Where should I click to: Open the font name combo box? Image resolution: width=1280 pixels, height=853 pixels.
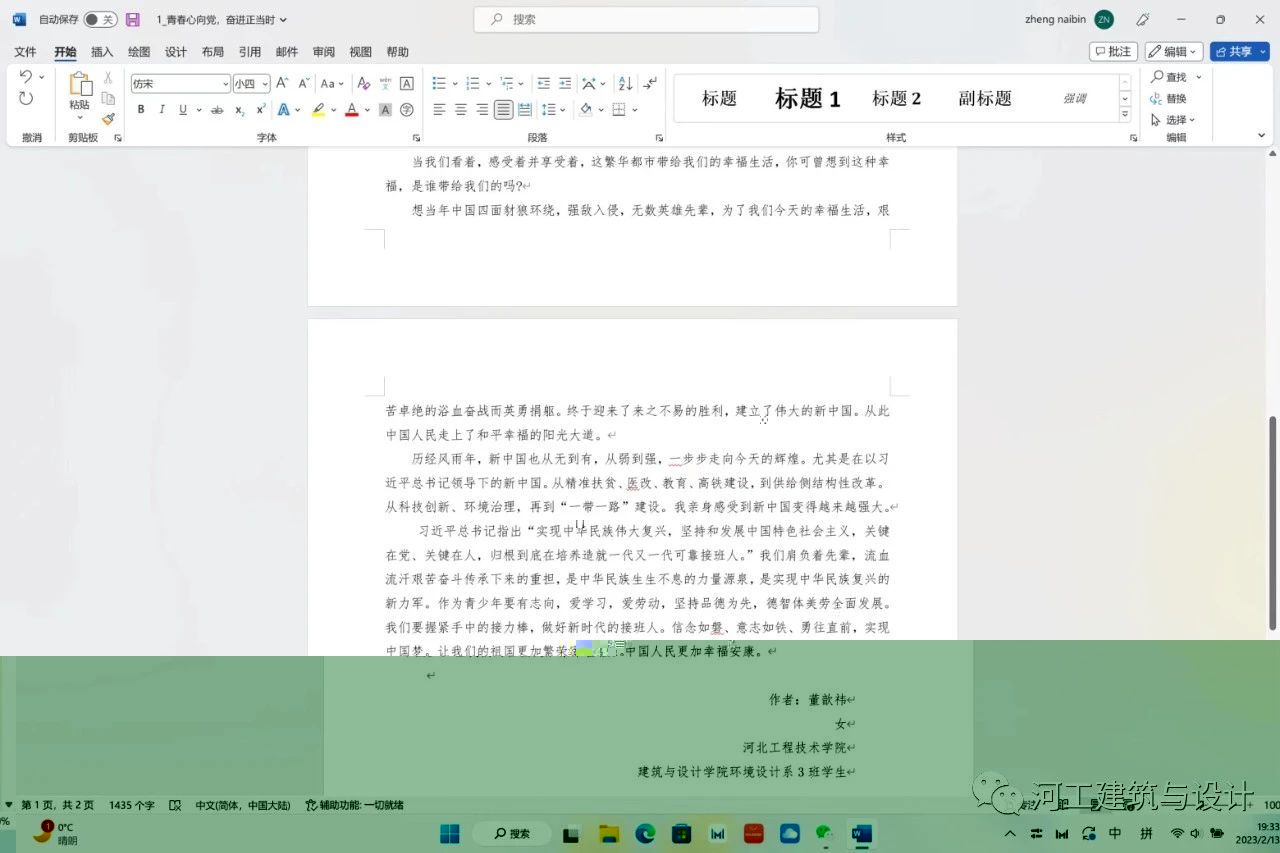180,84
